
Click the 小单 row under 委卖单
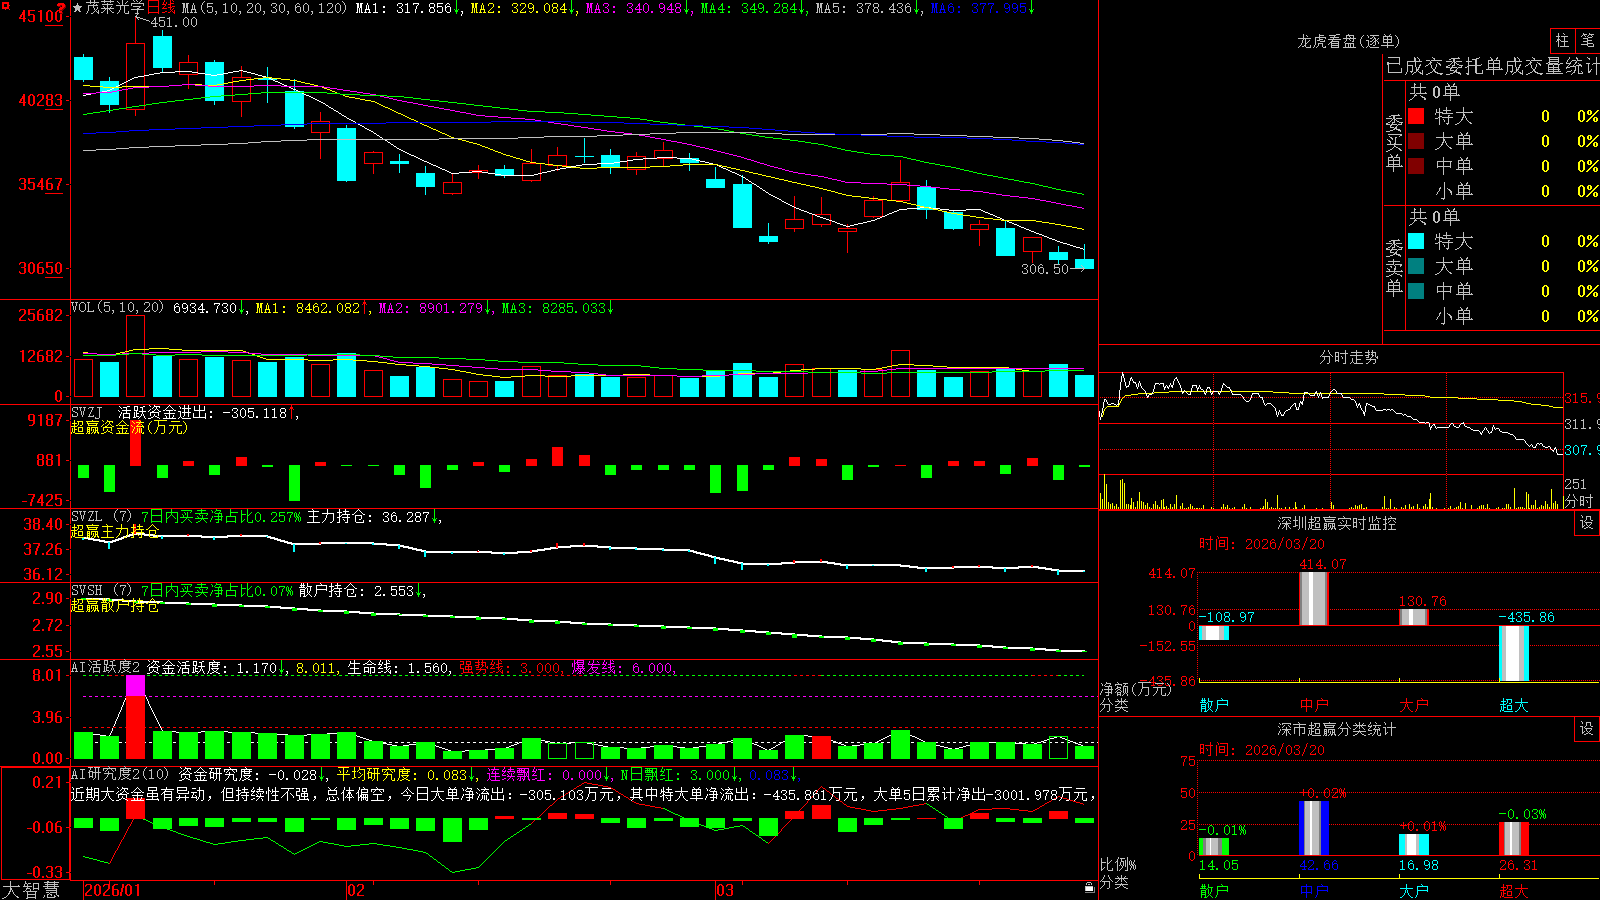[x=1503, y=316]
